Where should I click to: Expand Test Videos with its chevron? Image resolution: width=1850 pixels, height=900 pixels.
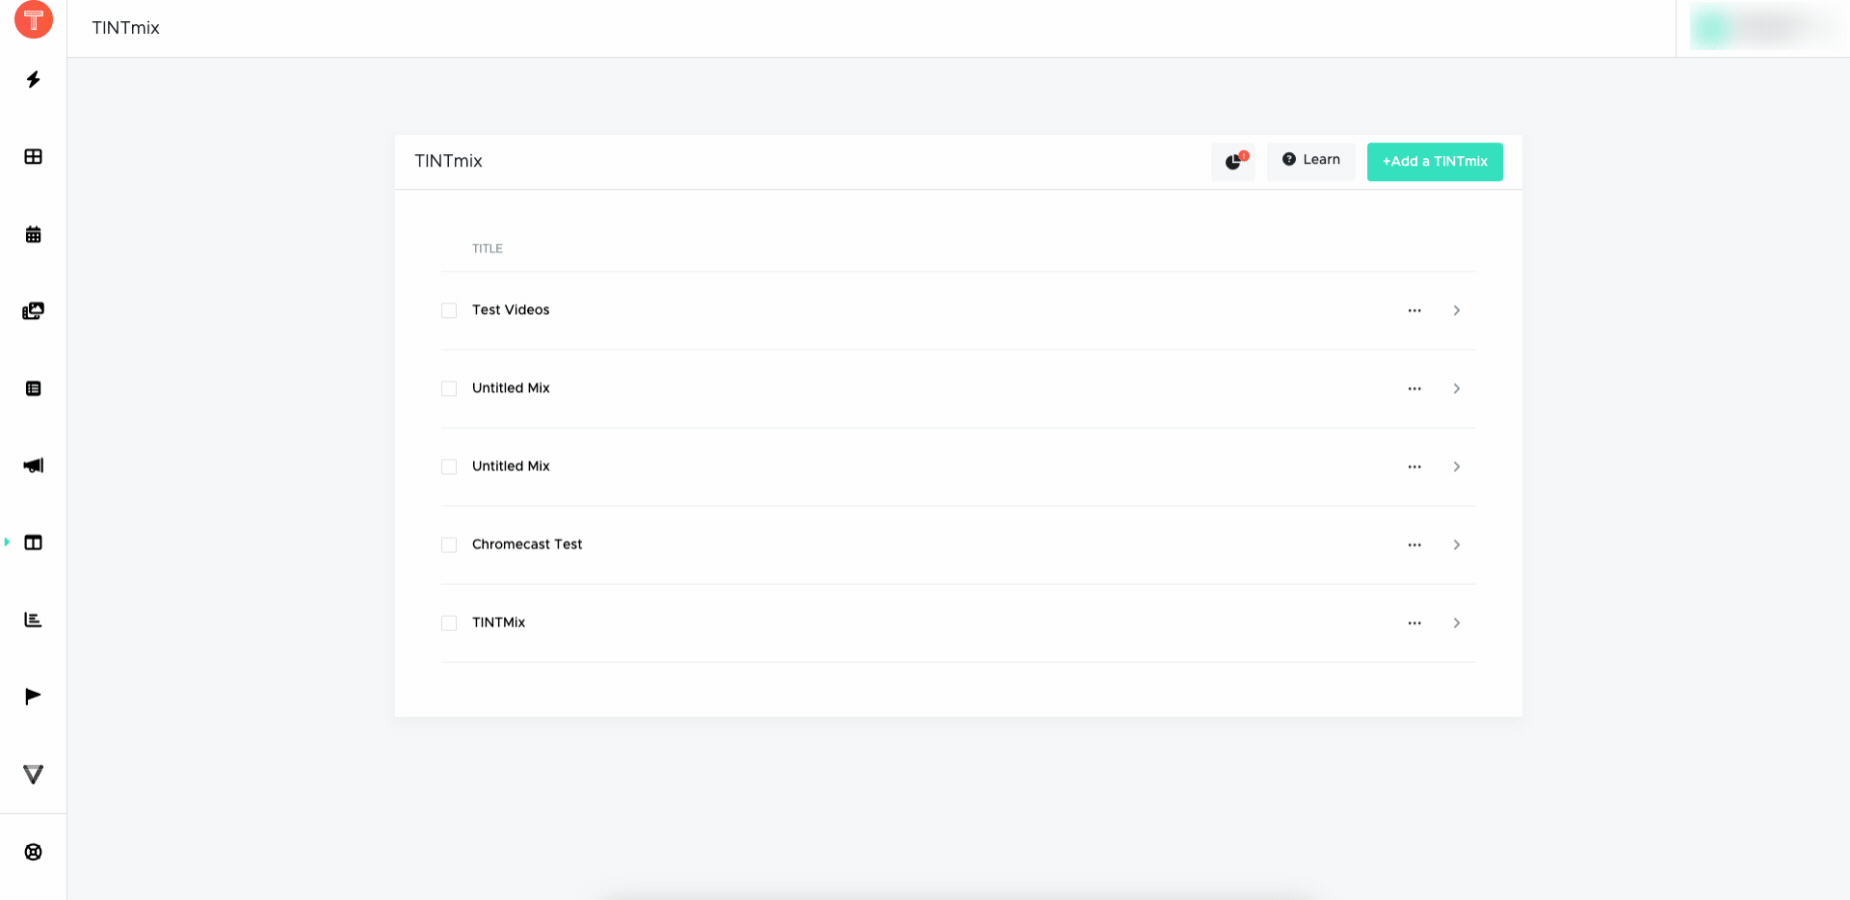[x=1456, y=310]
